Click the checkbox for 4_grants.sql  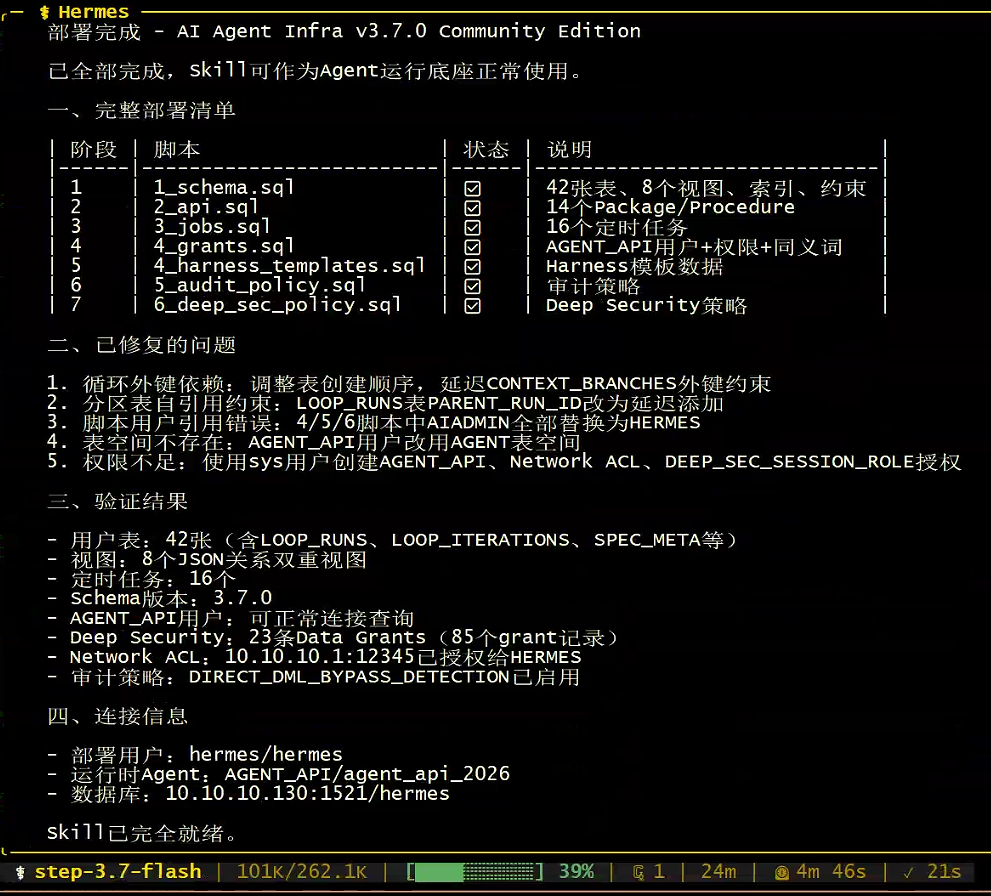(472, 247)
